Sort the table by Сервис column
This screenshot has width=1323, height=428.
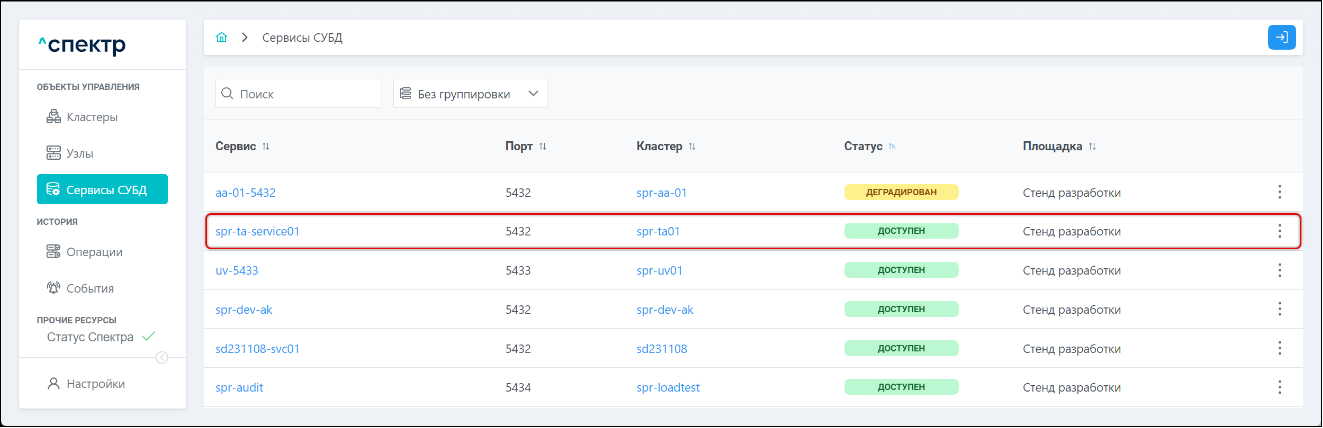pyautogui.click(x=266, y=147)
